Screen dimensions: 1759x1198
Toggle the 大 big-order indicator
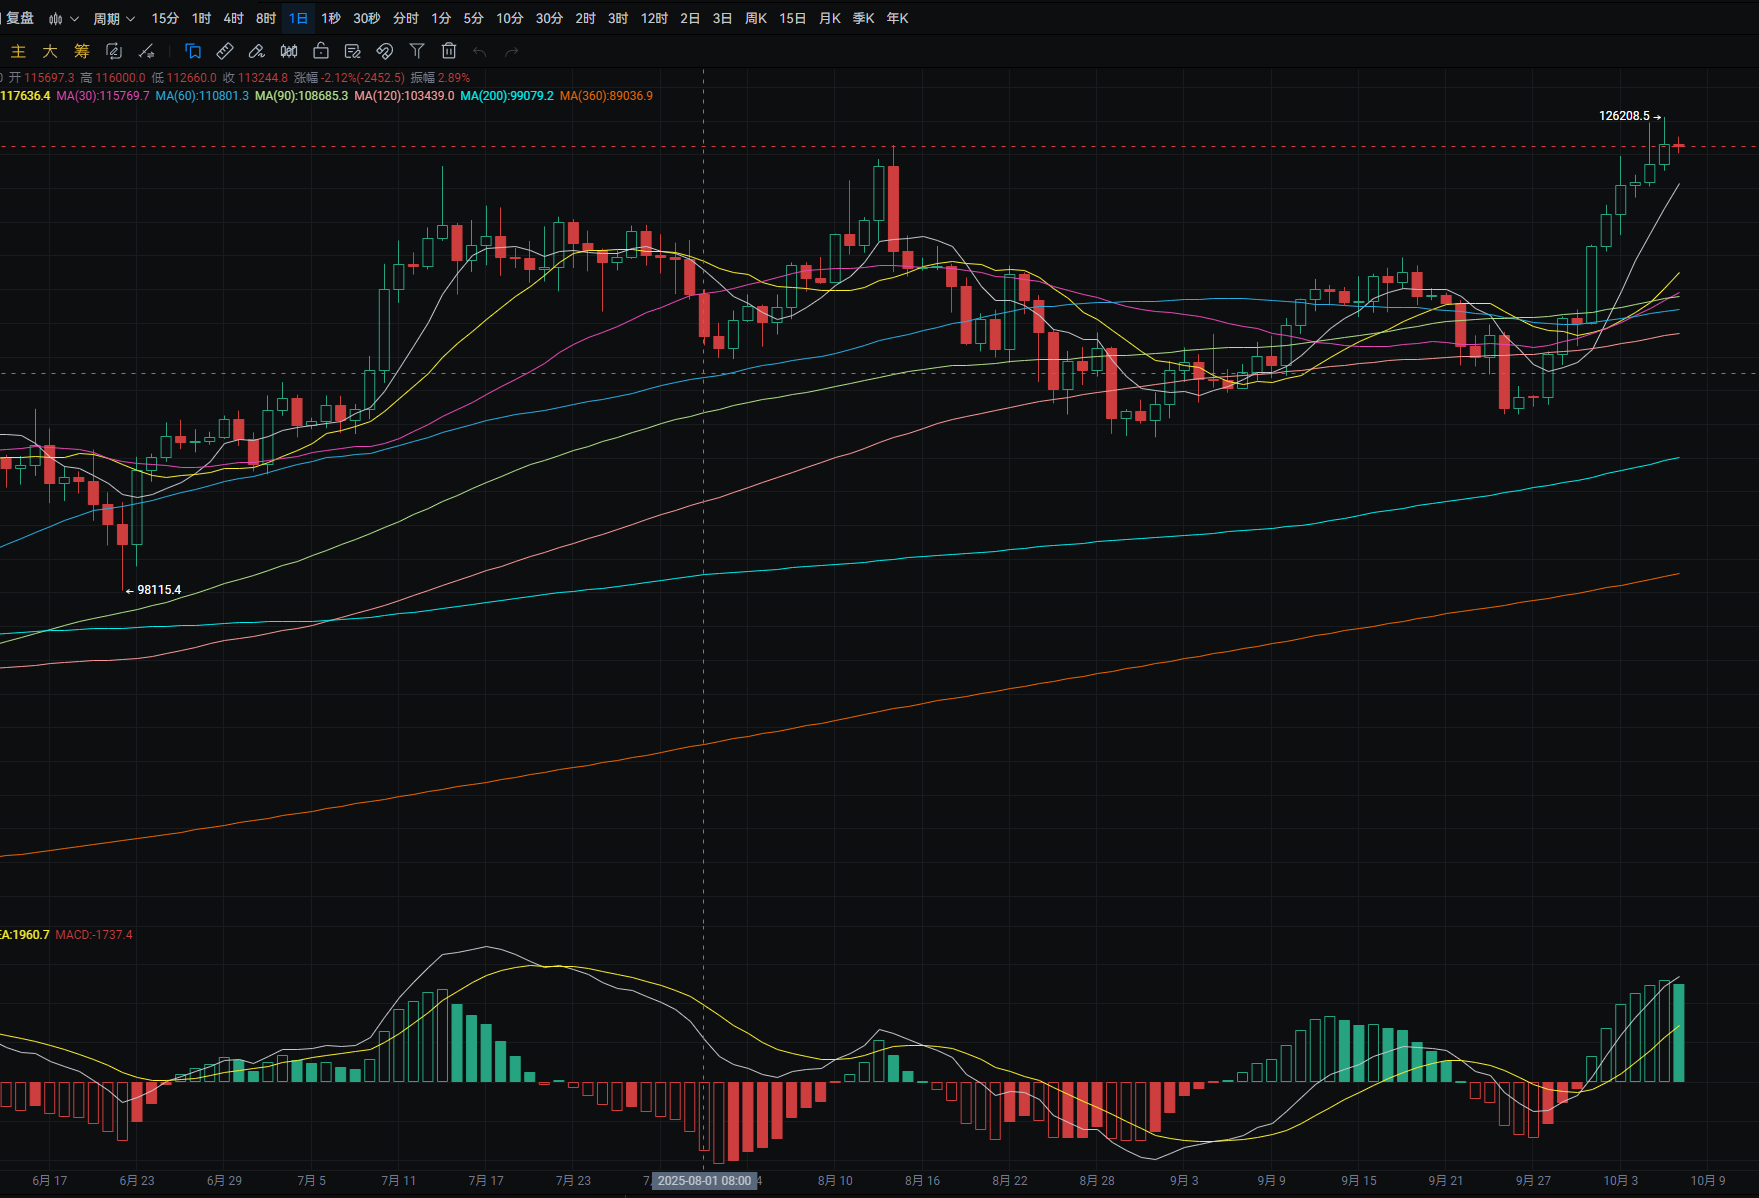point(50,51)
